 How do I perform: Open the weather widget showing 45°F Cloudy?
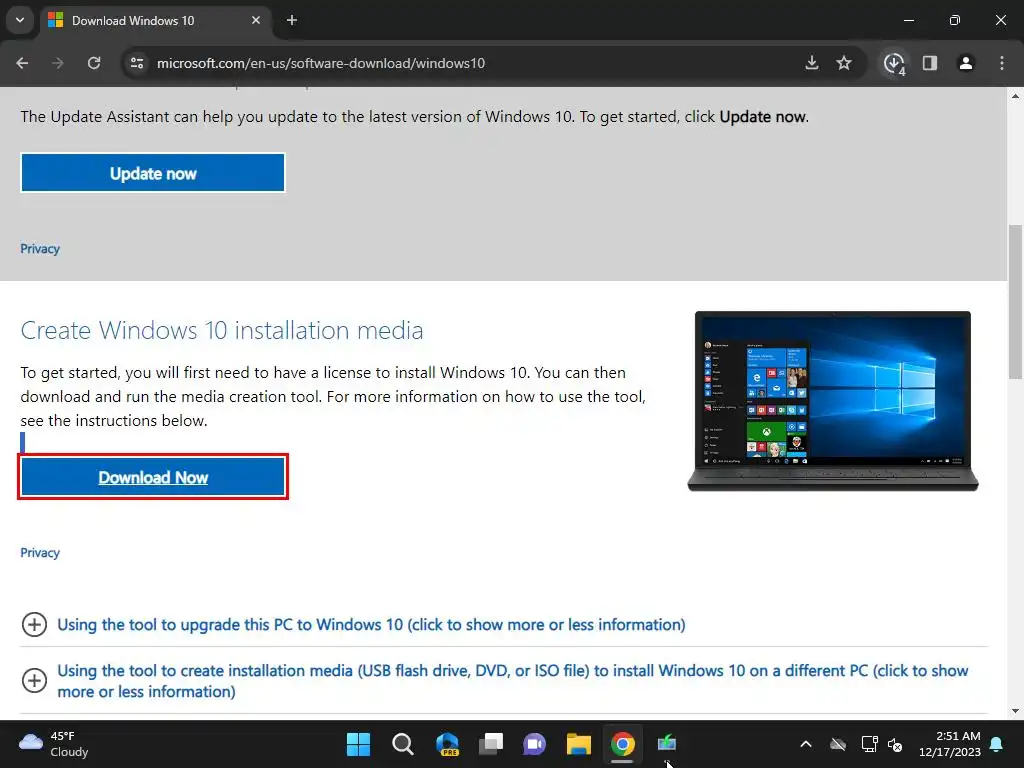(x=54, y=744)
